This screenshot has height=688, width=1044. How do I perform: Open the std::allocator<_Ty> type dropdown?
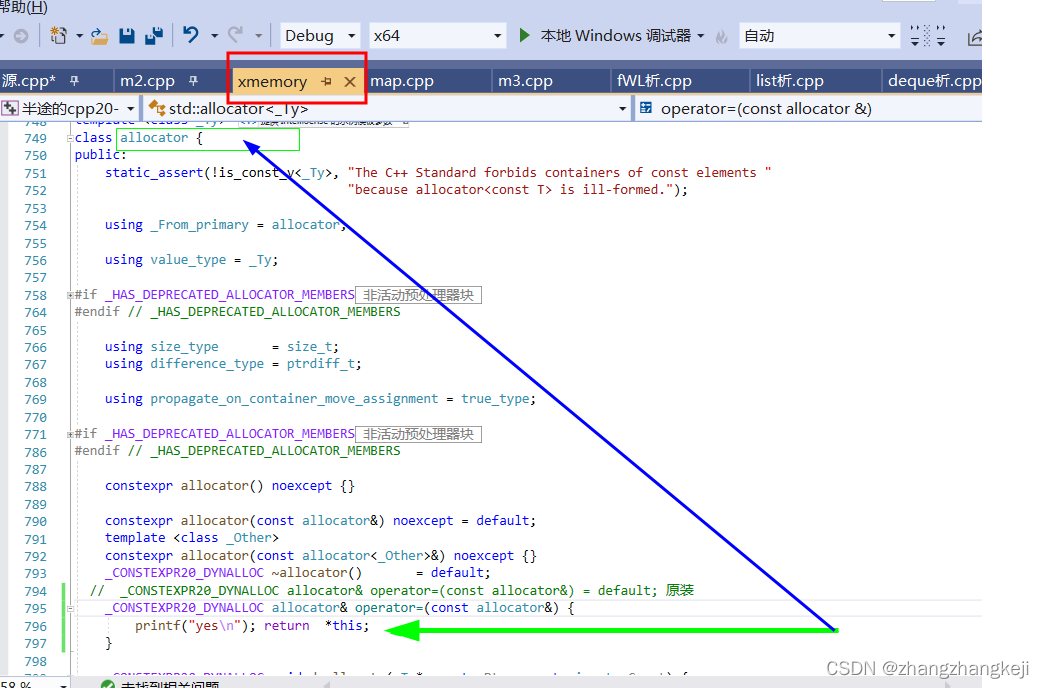pyautogui.click(x=622, y=109)
